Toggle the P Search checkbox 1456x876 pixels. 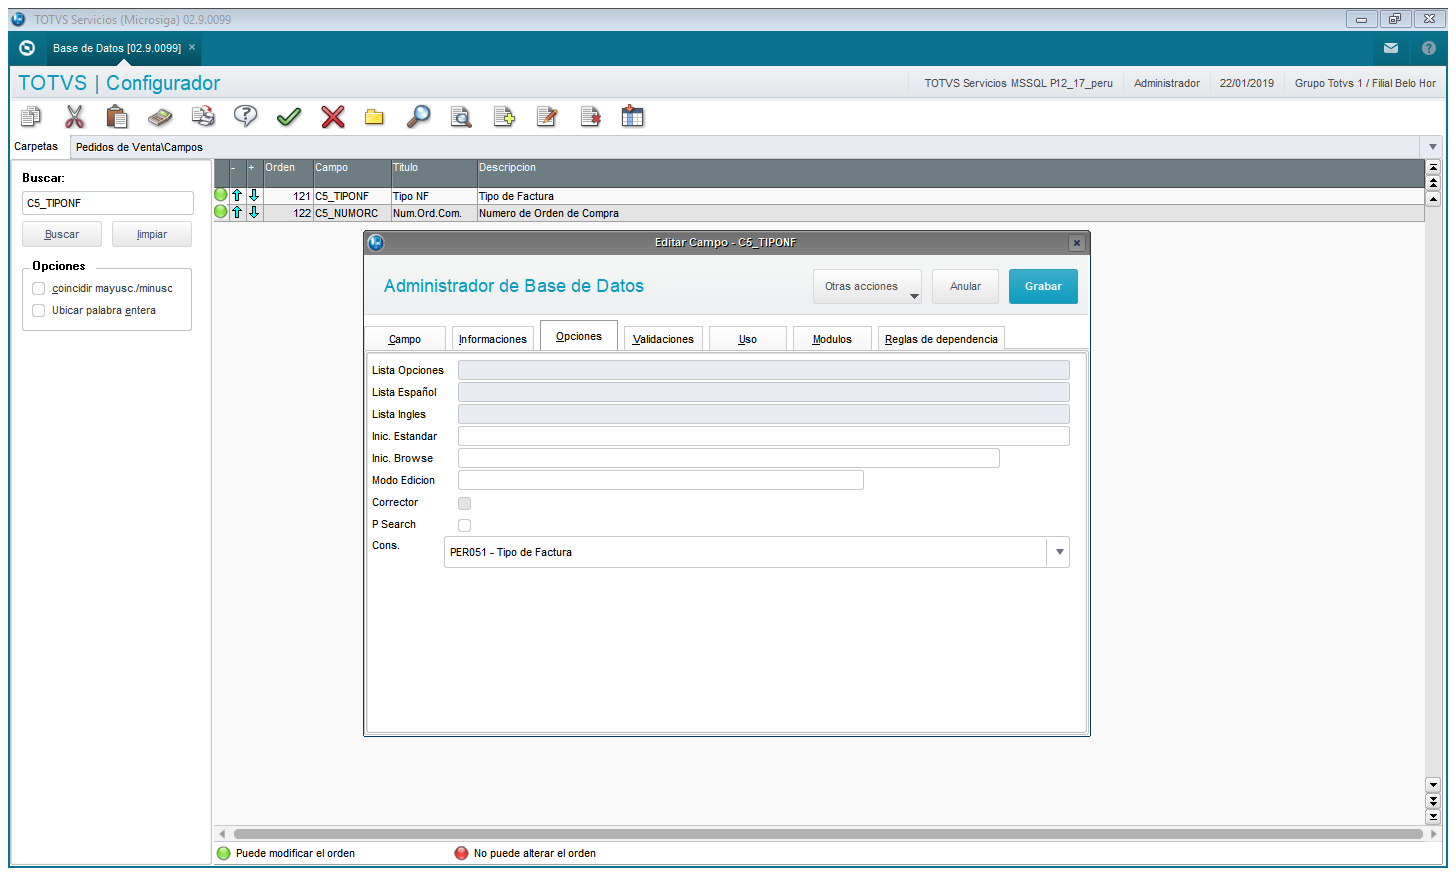[464, 525]
